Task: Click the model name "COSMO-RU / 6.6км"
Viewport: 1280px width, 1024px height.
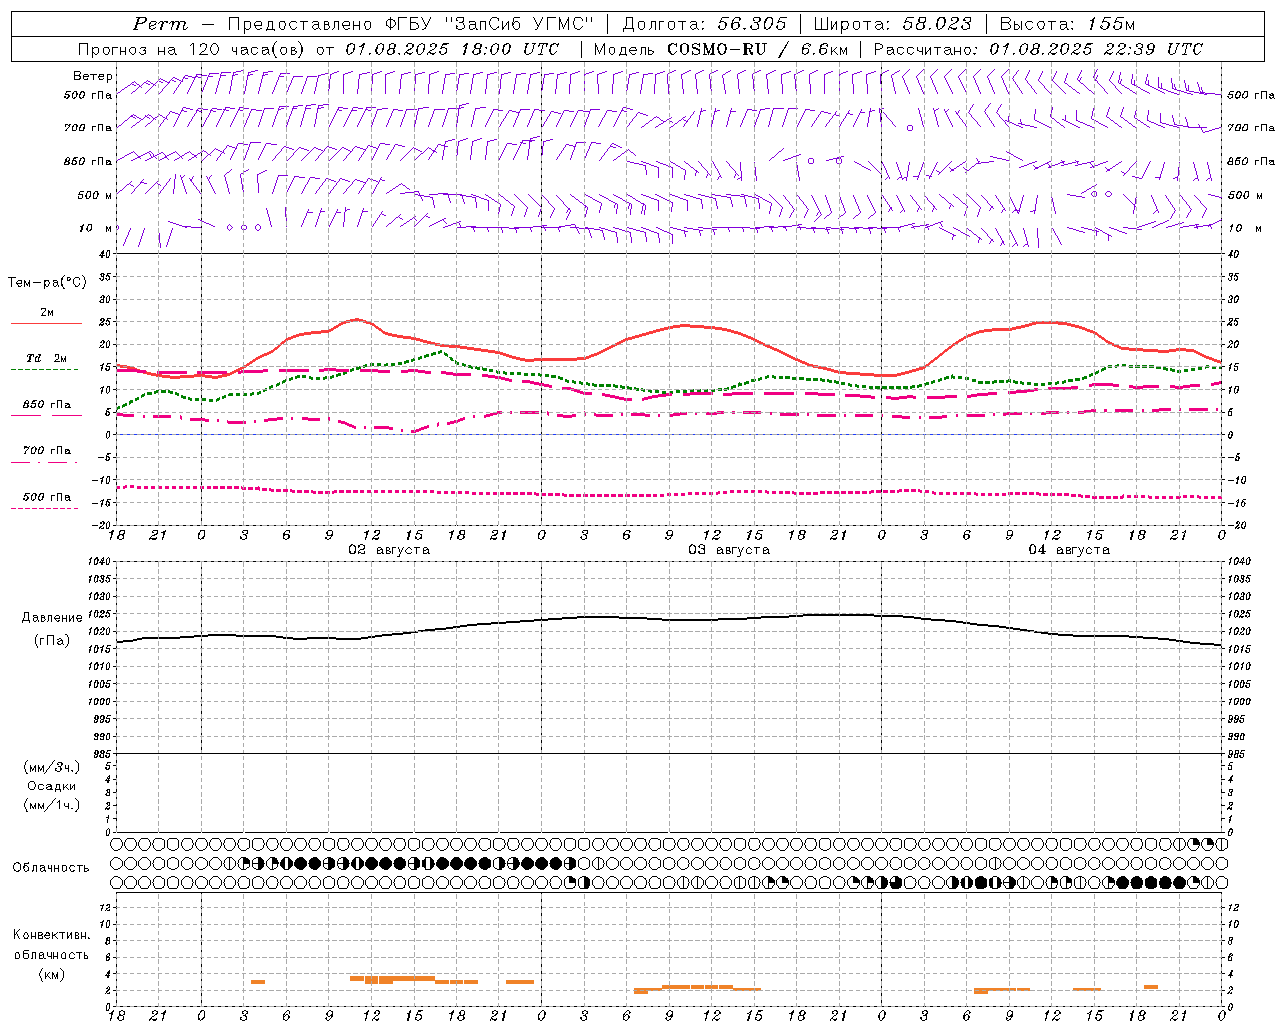Action: (x=758, y=49)
